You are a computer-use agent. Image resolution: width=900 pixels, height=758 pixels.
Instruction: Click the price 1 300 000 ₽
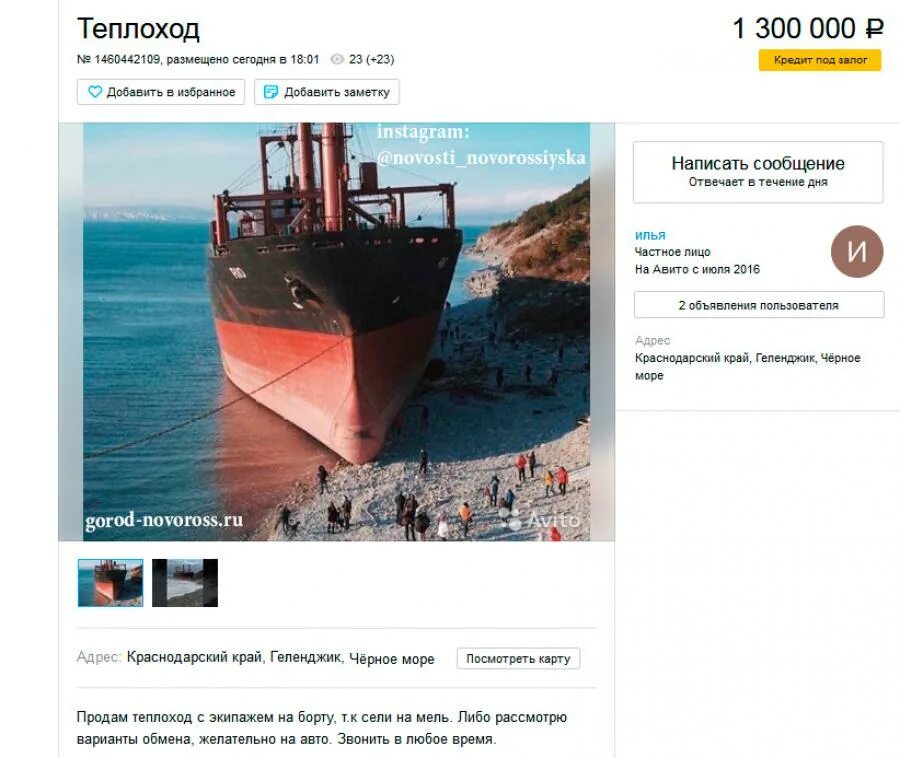pos(808,28)
